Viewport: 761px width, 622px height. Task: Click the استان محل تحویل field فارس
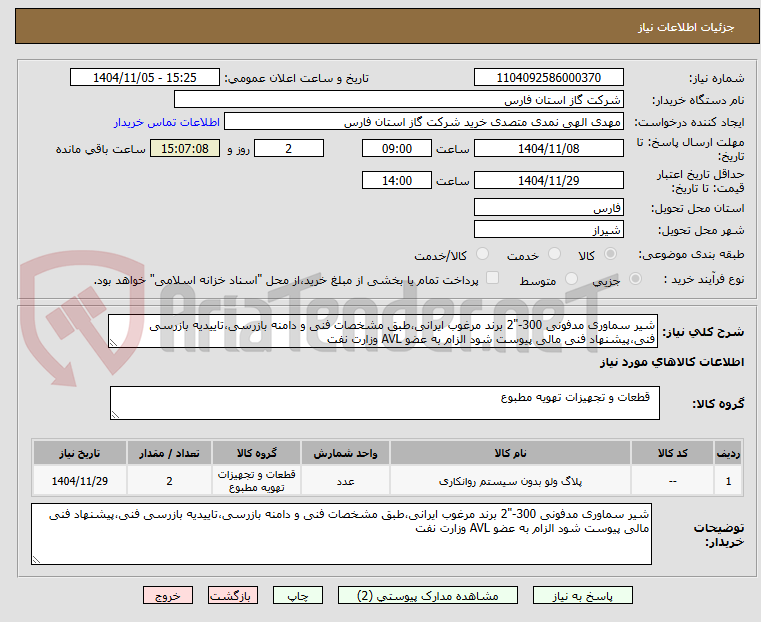(x=548, y=208)
